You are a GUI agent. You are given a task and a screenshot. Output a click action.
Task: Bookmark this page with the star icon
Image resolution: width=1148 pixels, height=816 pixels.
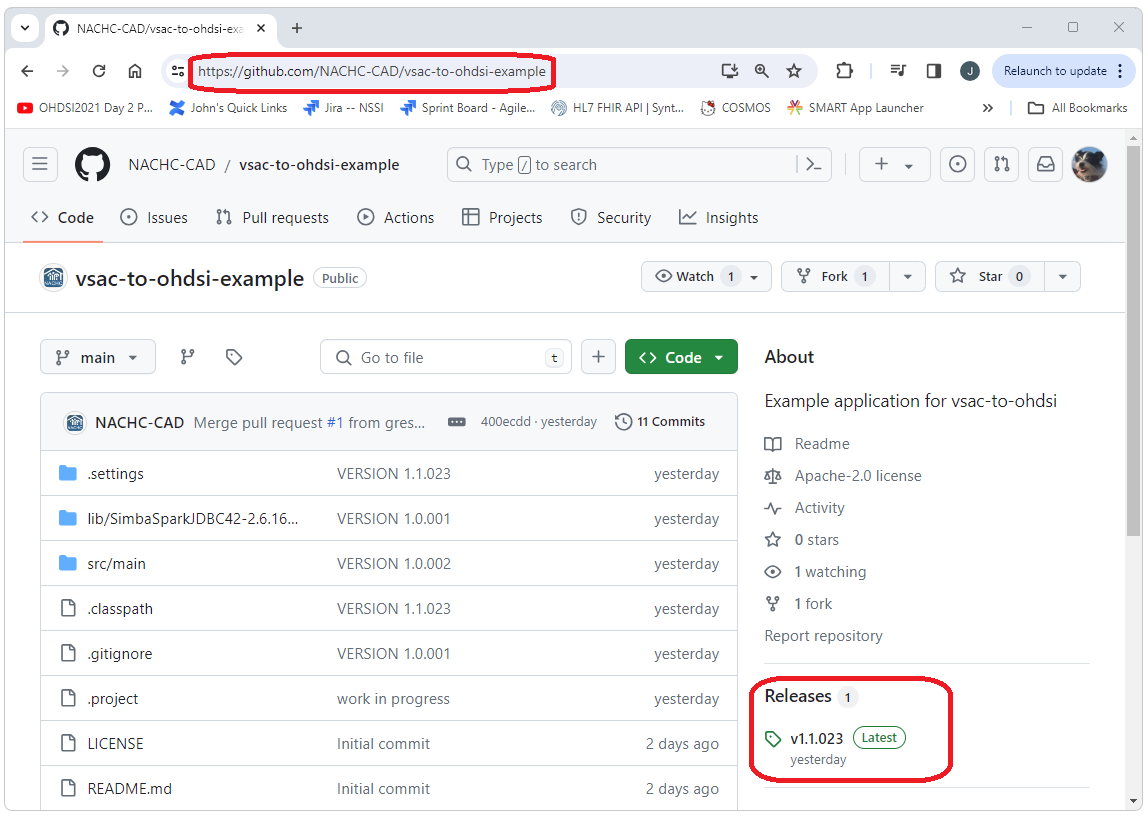(794, 71)
